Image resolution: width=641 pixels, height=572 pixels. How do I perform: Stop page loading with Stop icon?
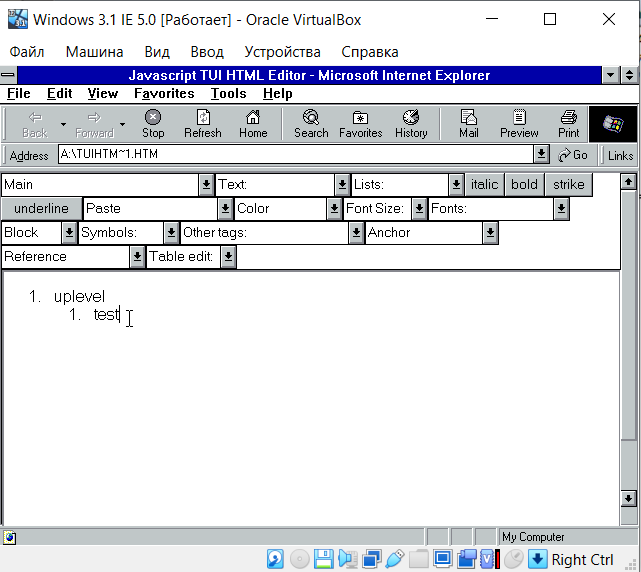(x=153, y=124)
